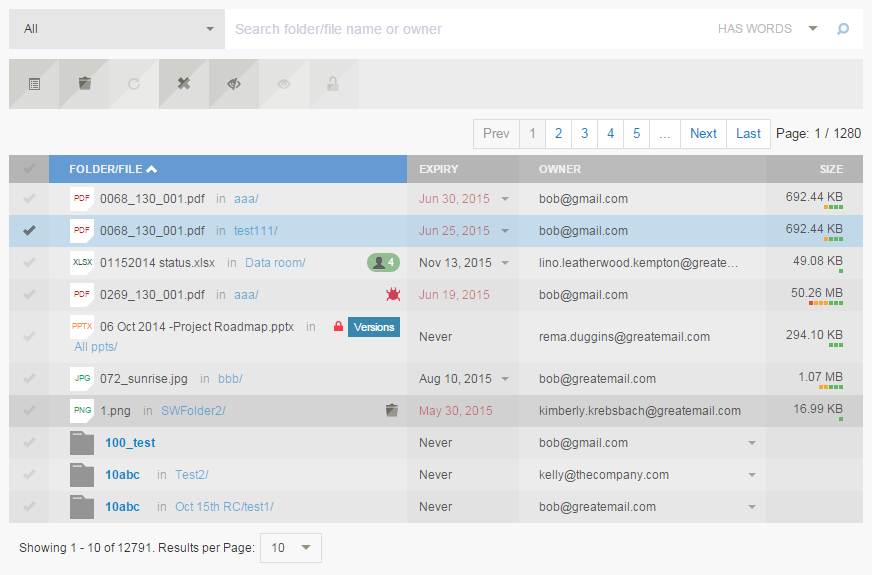Click red lock icon on Project Roadmap row
Image resolution: width=872 pixels, height=575 pixels.
pyautogui.click(x=338, y=327)
